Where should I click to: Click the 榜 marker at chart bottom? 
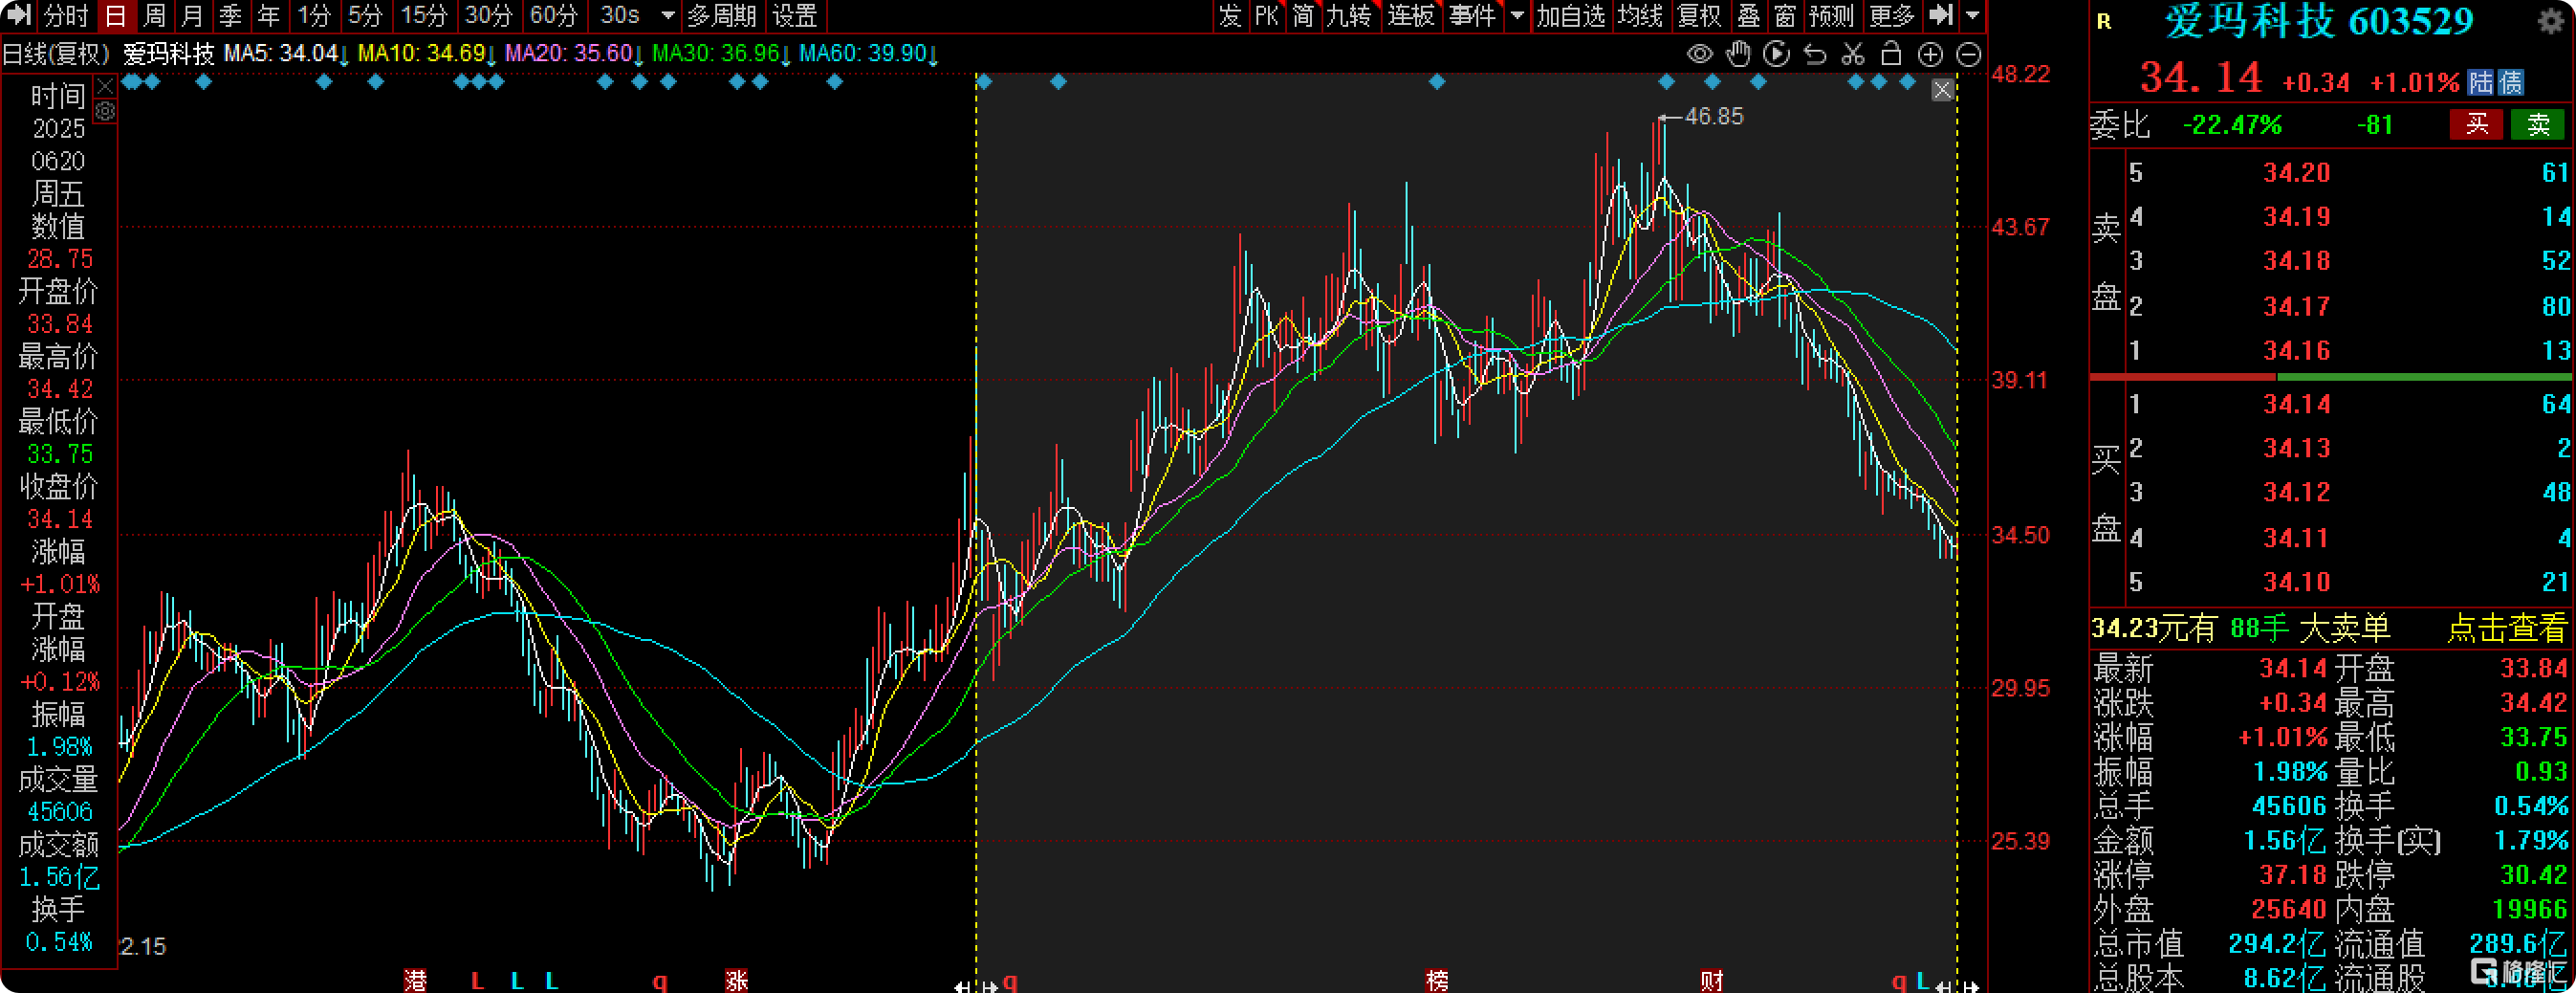pyautogui.click(x=1437, y=981)
